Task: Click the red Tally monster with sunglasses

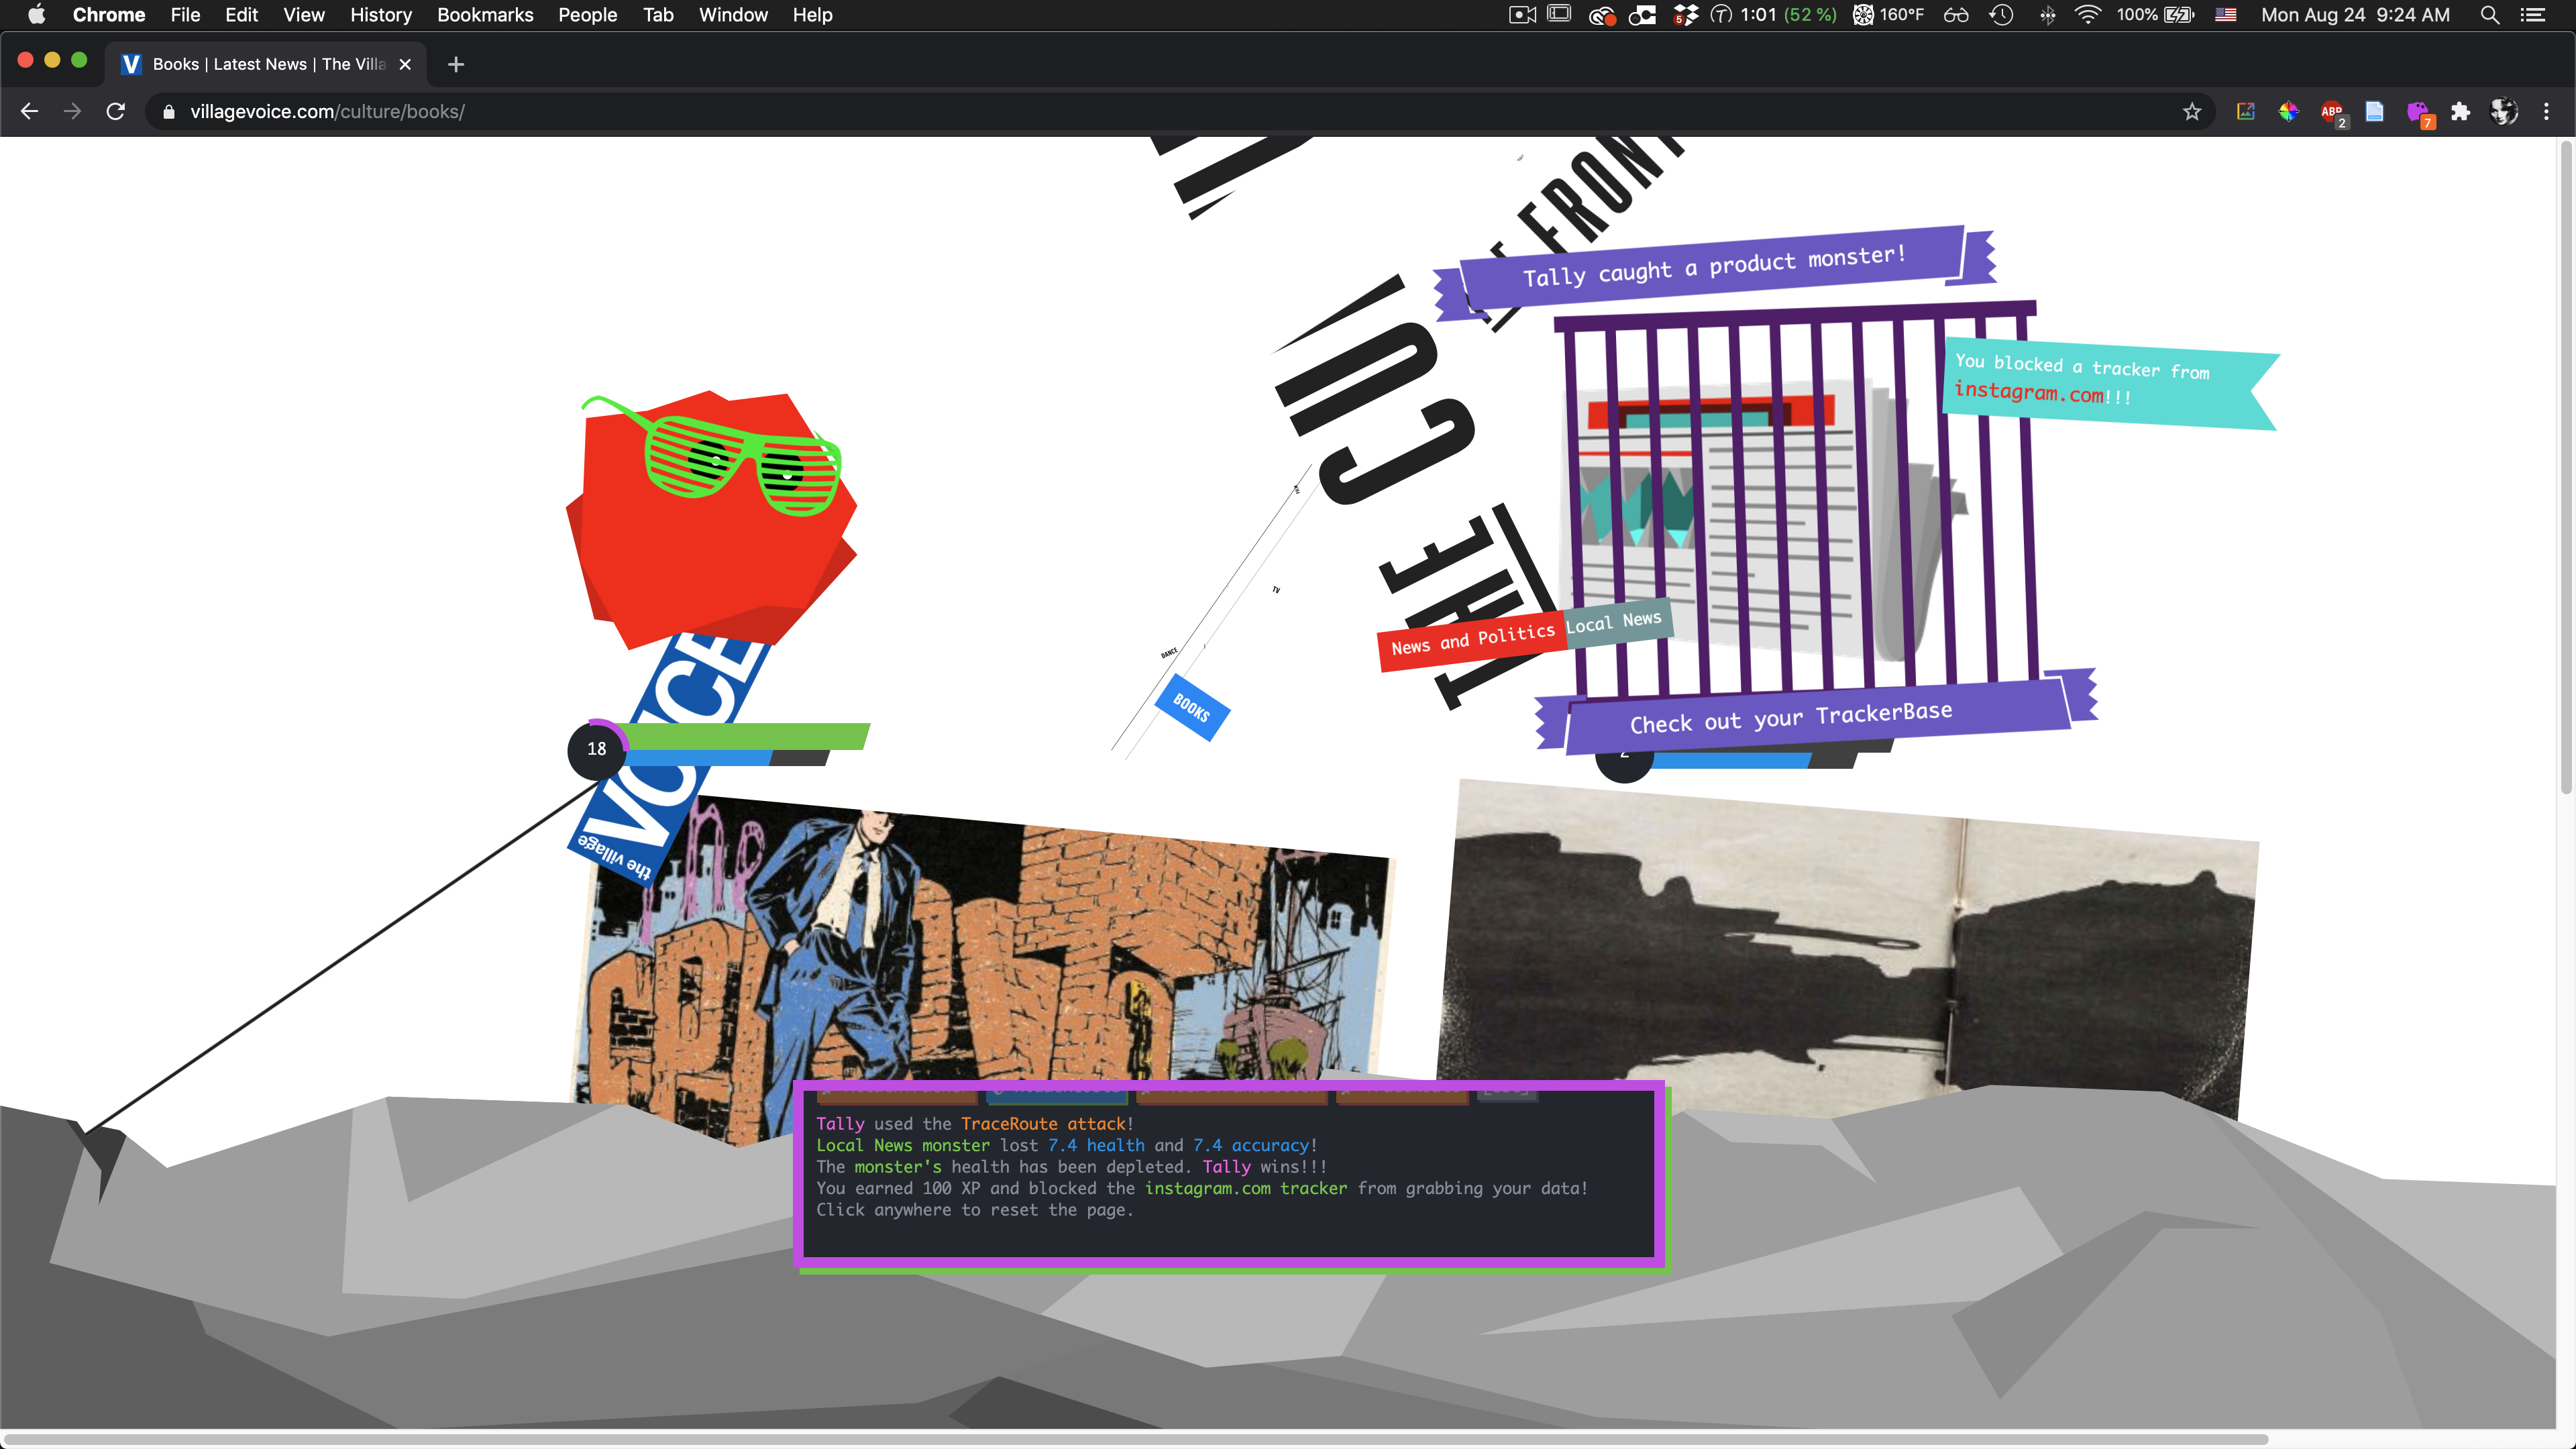Action: [x=711, y=520]
